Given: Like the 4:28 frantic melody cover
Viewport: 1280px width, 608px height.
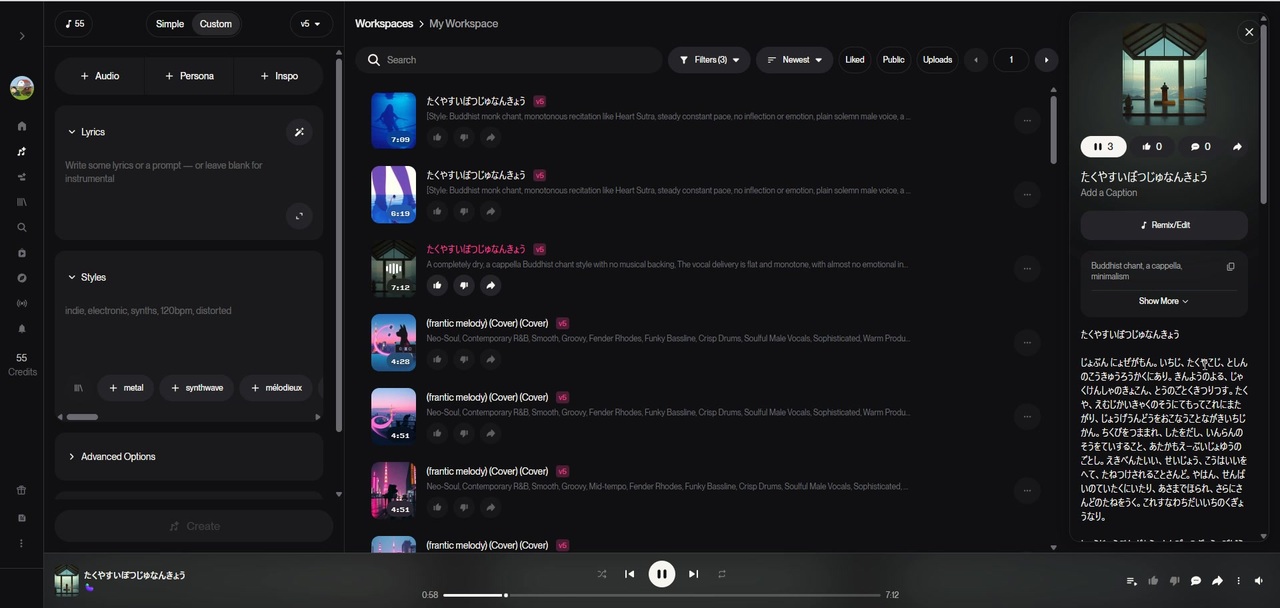Looking at the screenshot, I should click(437, 359).
